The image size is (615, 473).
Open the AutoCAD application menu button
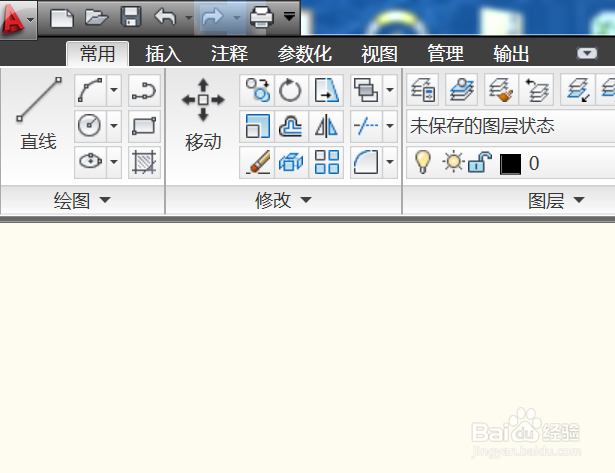18,19
